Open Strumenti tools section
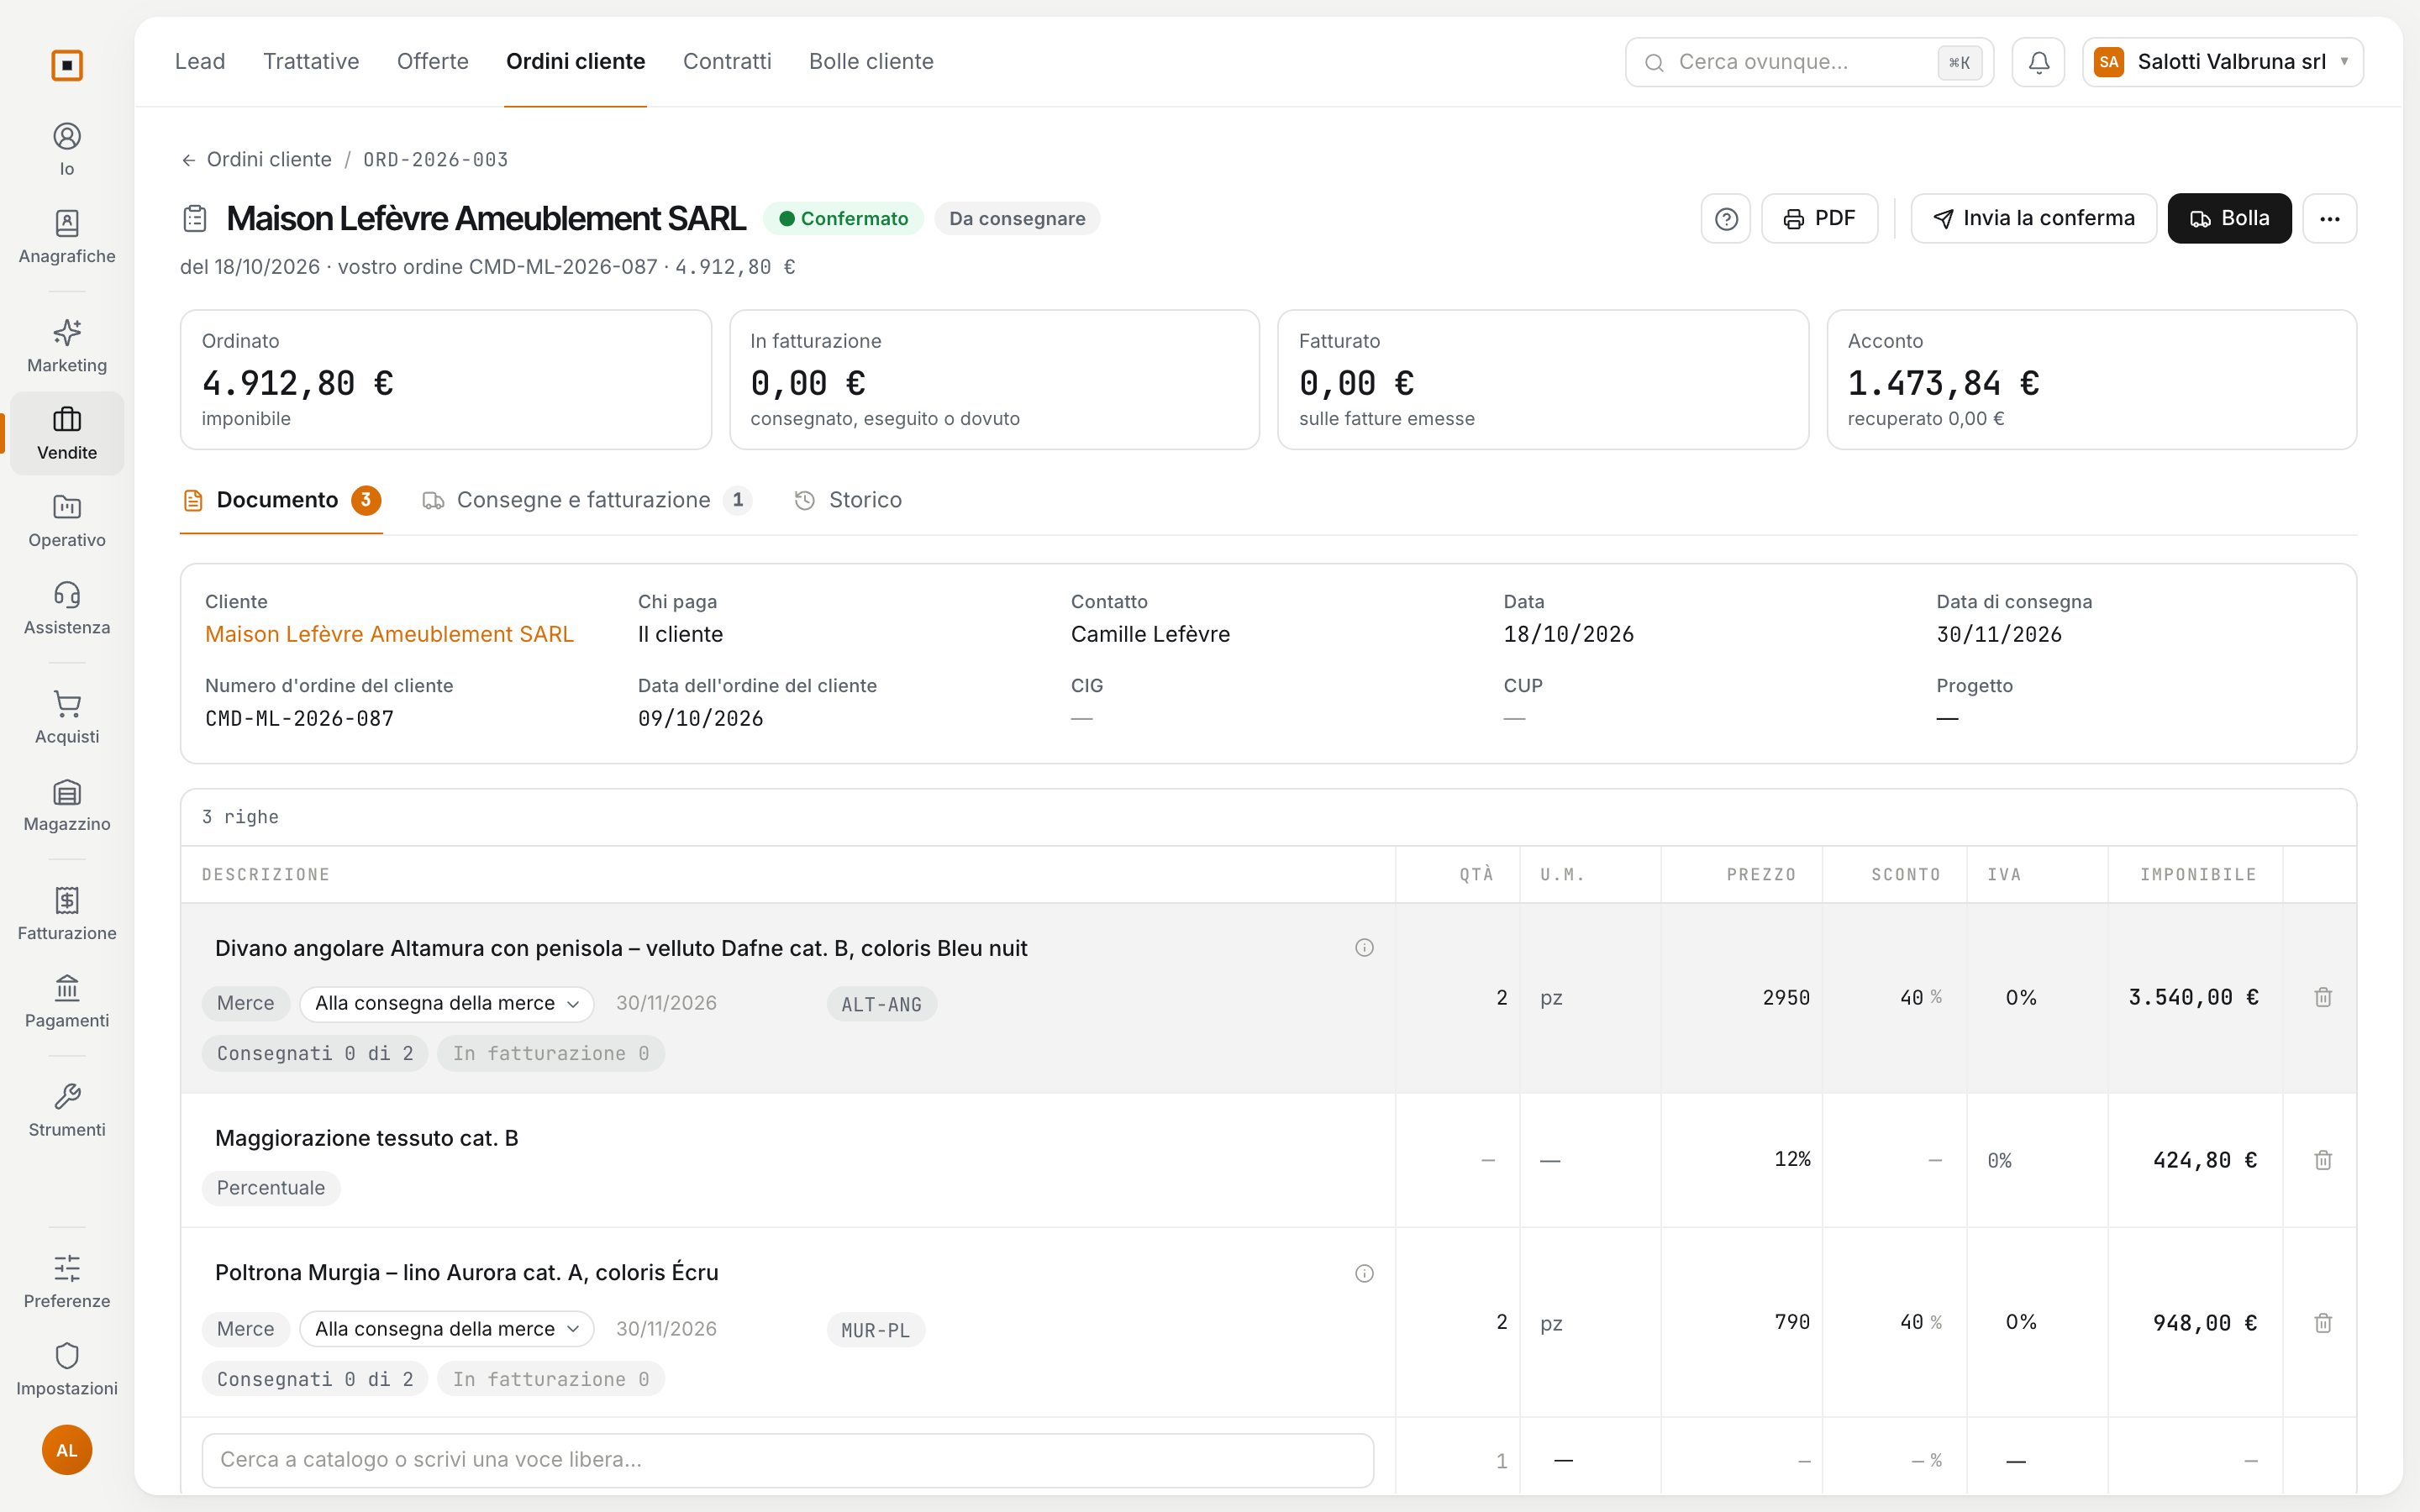Screen dimensions: 2420x1512 click(67, 1110)
